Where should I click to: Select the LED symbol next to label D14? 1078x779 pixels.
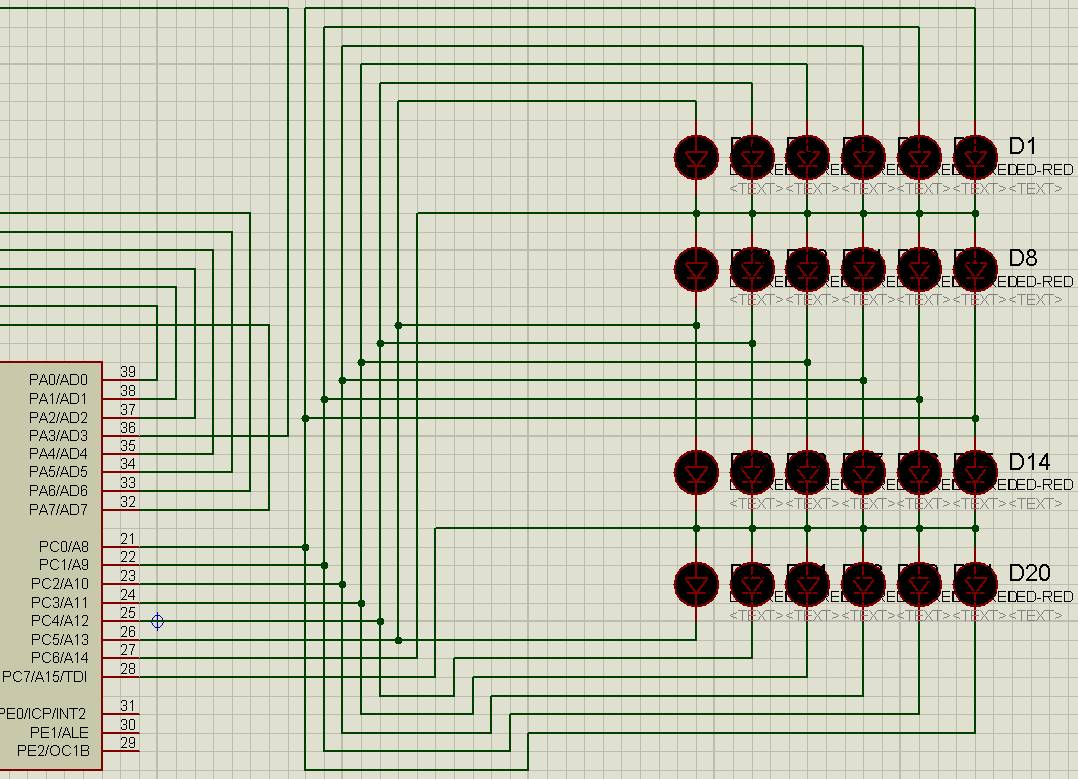point(975,472)
